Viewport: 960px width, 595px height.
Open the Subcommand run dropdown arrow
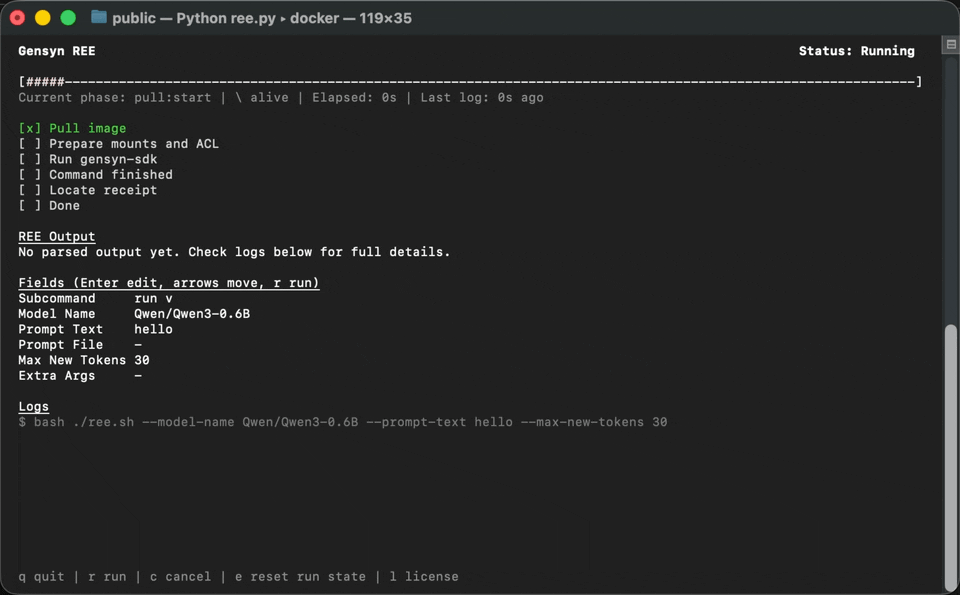pyautogui.click(x=169, y=298)
